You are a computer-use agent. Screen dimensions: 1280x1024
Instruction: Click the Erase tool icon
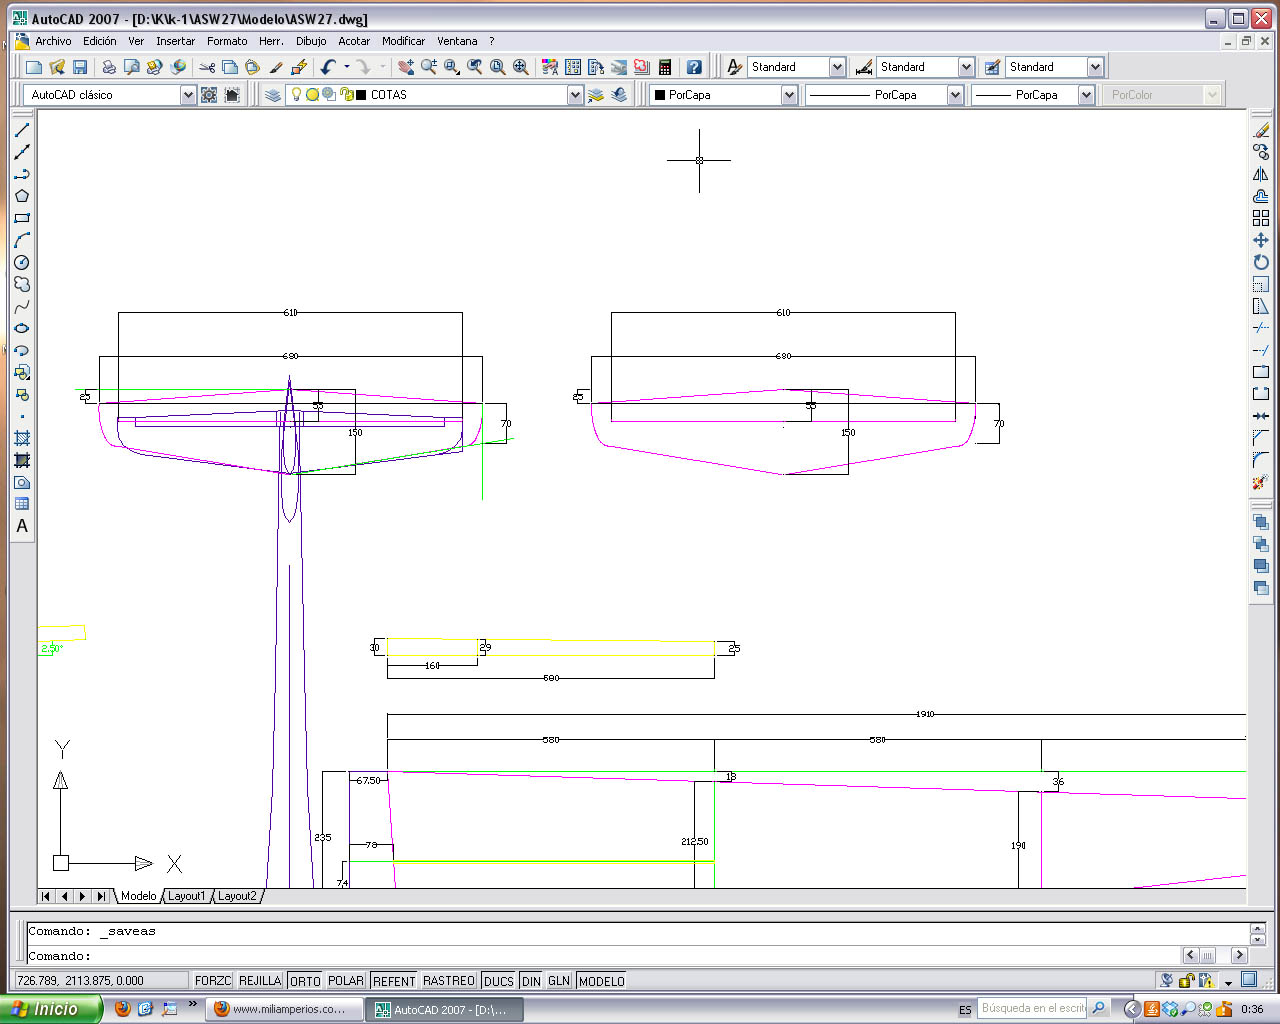[x=1261, y=130]
